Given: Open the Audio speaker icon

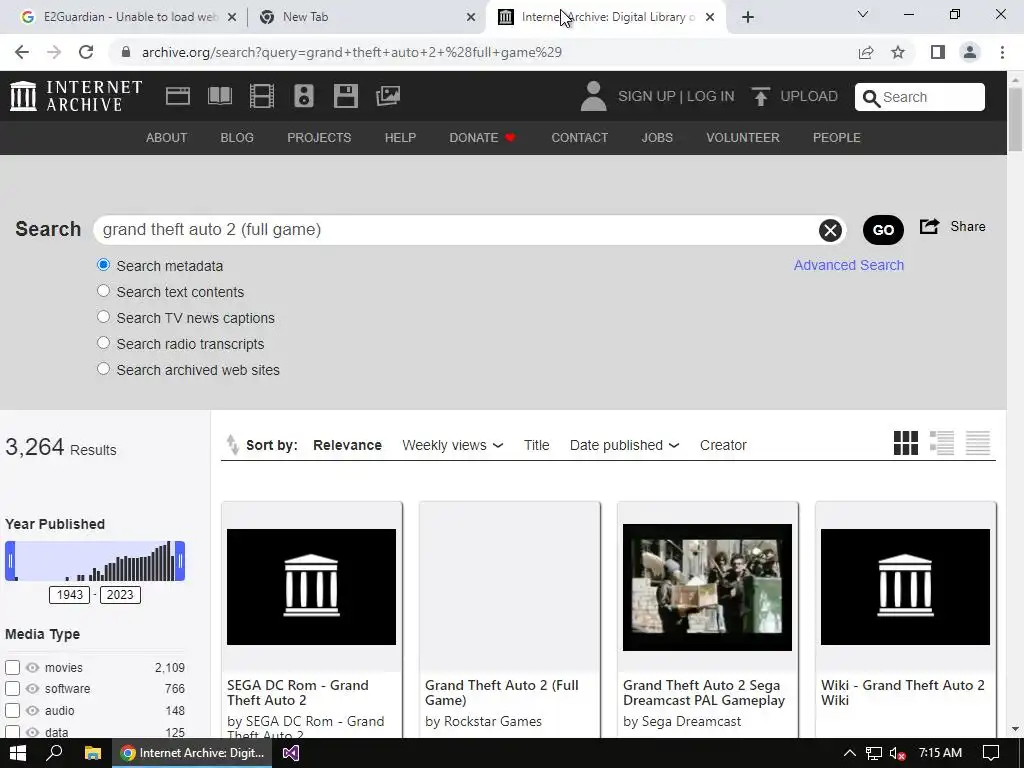Looking at the screenshot, I should pos(304,96).
